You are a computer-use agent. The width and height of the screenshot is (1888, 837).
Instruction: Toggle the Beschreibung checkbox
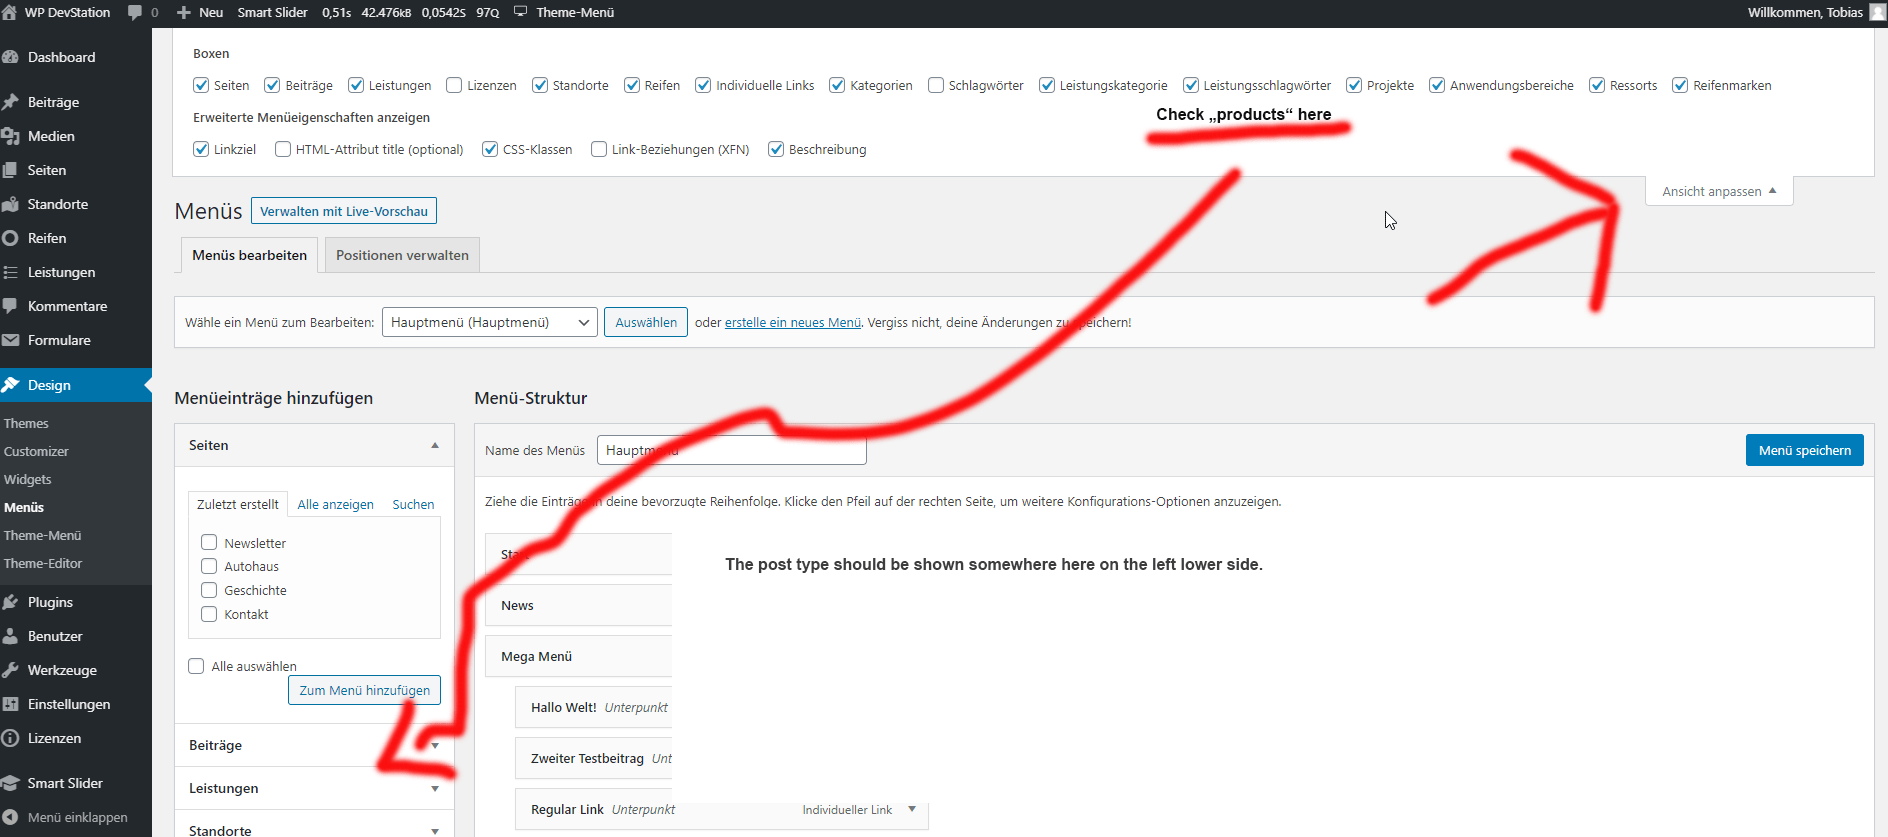click(x=776, y=149)
